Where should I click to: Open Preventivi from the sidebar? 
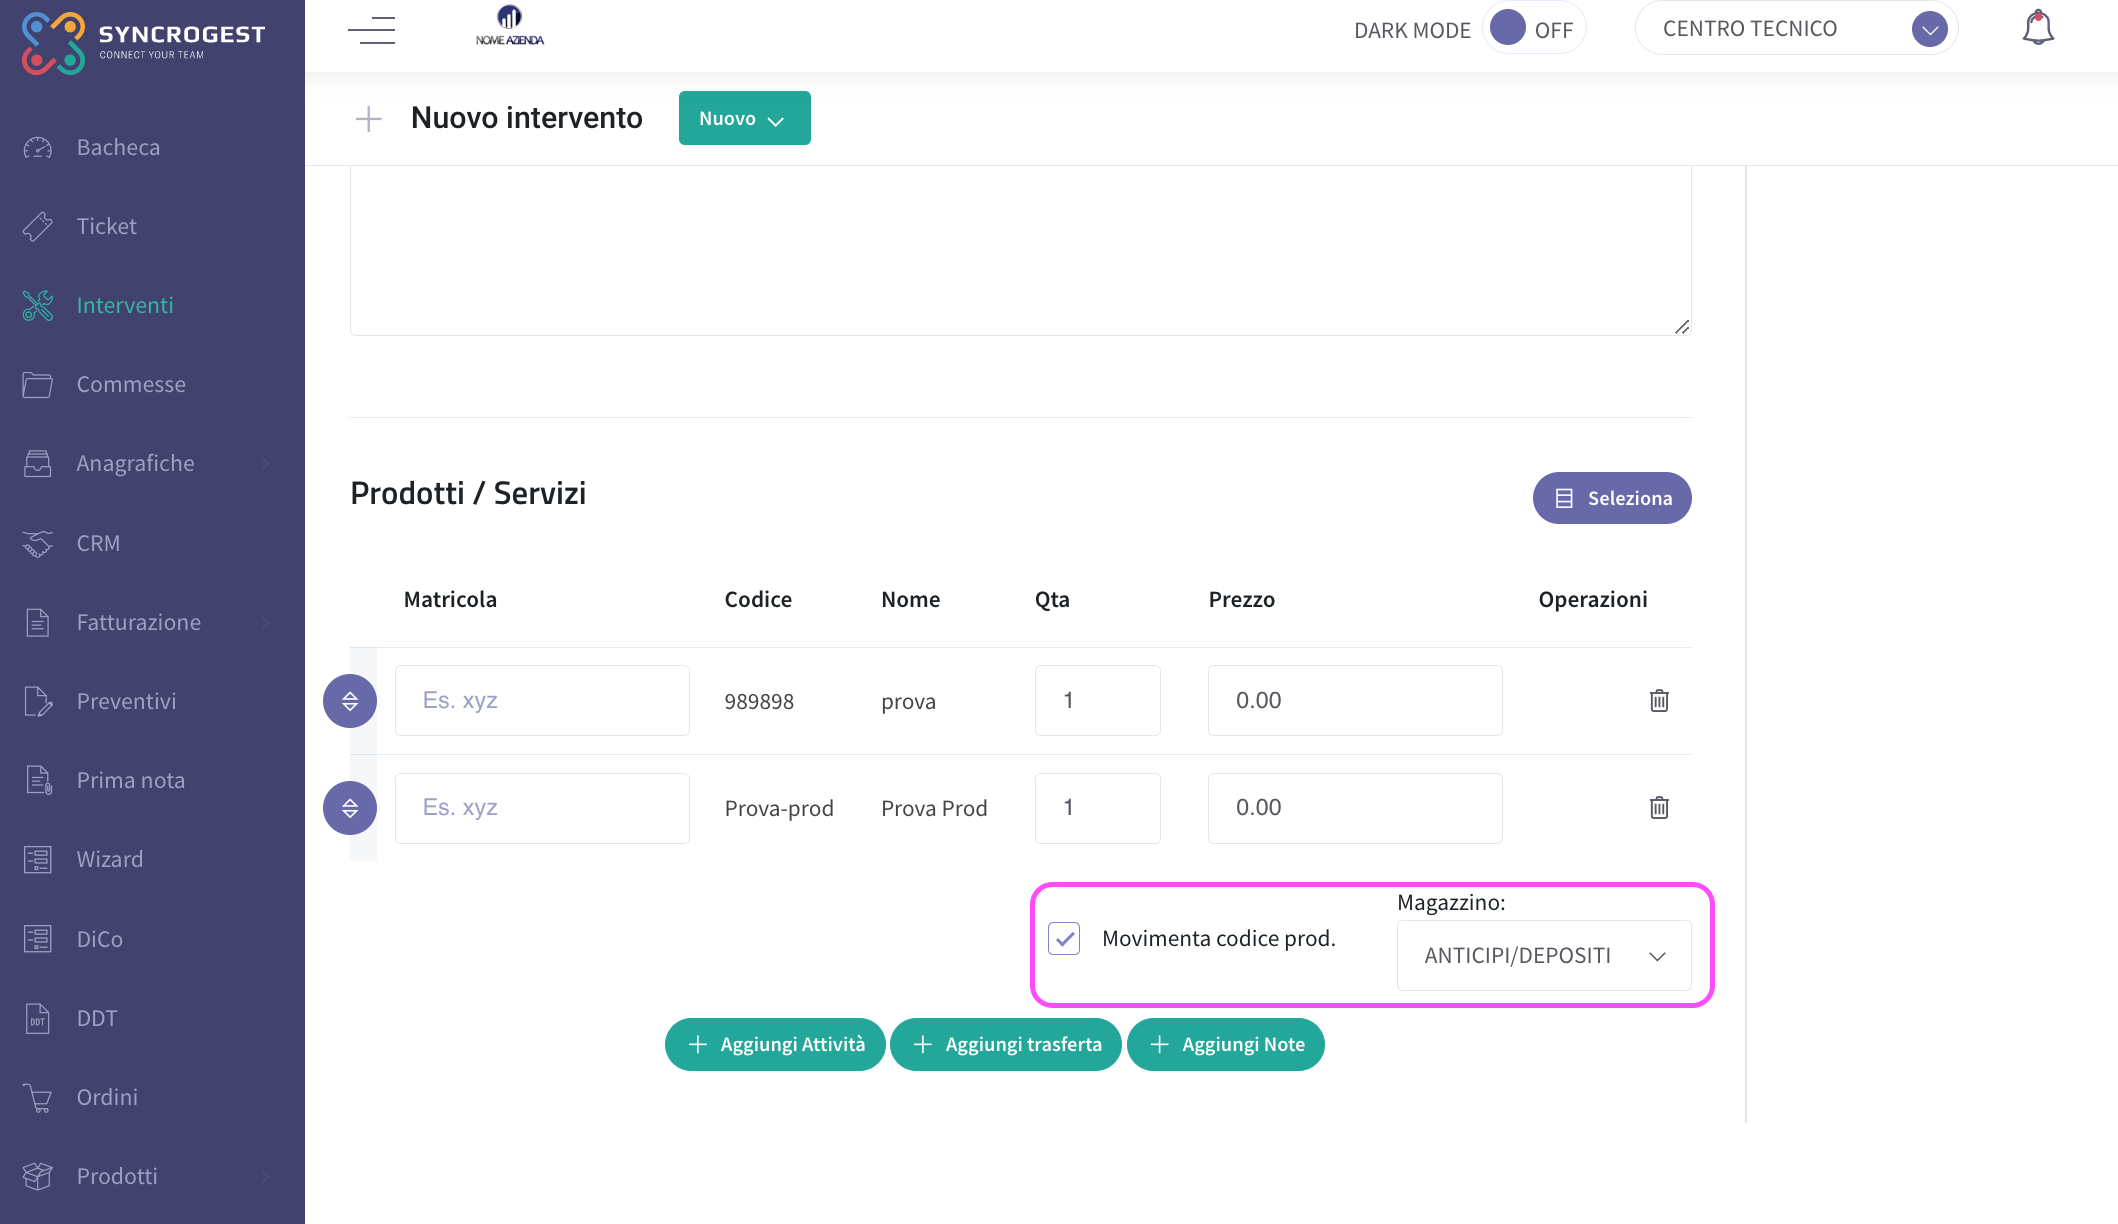(126, 701)
